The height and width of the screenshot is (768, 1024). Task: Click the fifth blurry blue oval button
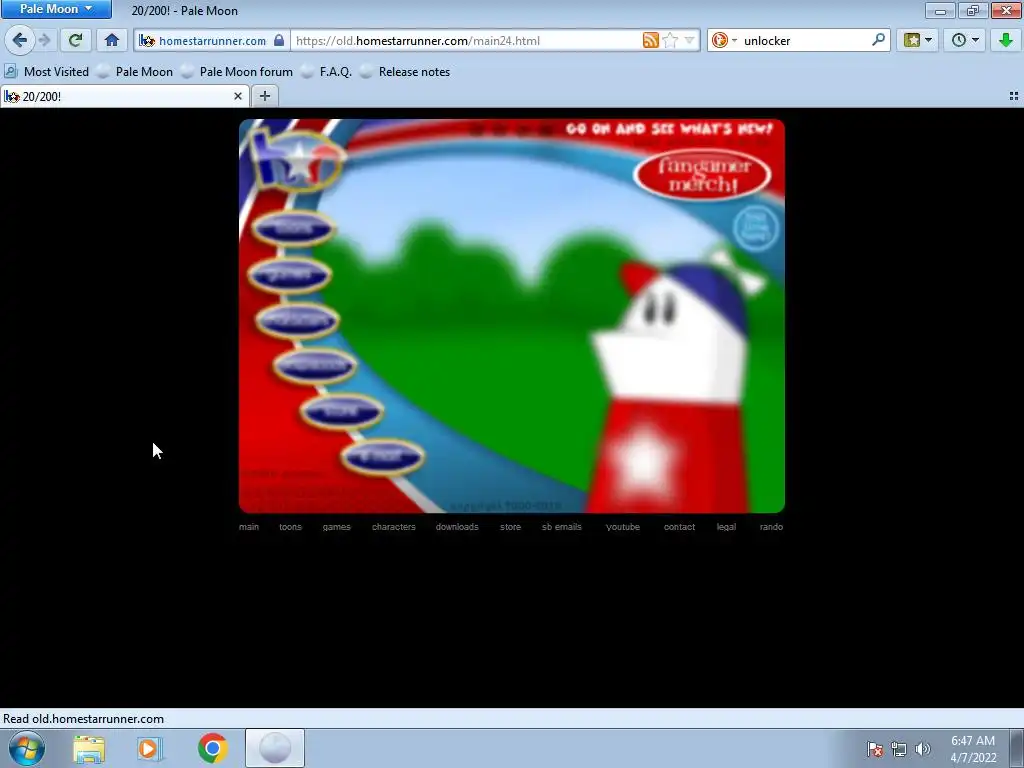(342, 411)
